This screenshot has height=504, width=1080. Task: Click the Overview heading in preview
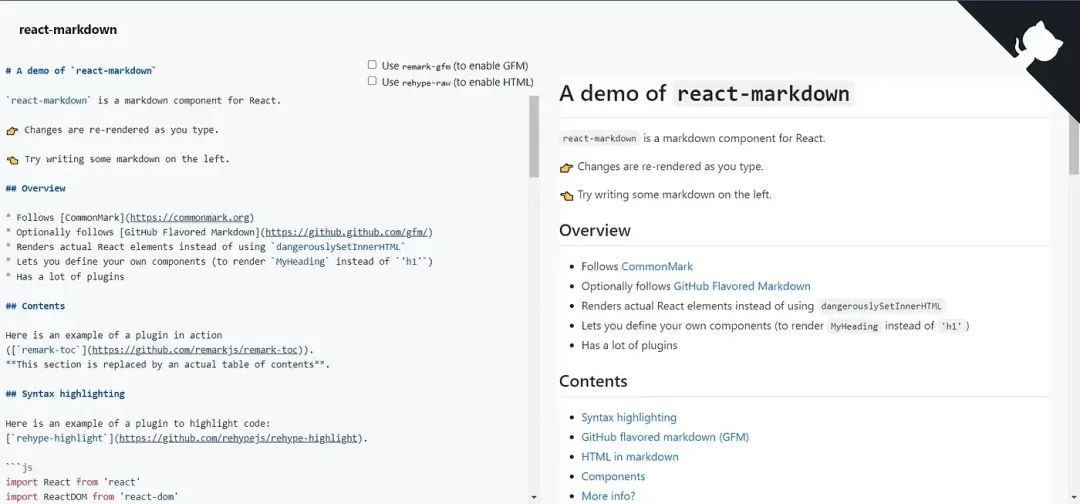(594, 230)
